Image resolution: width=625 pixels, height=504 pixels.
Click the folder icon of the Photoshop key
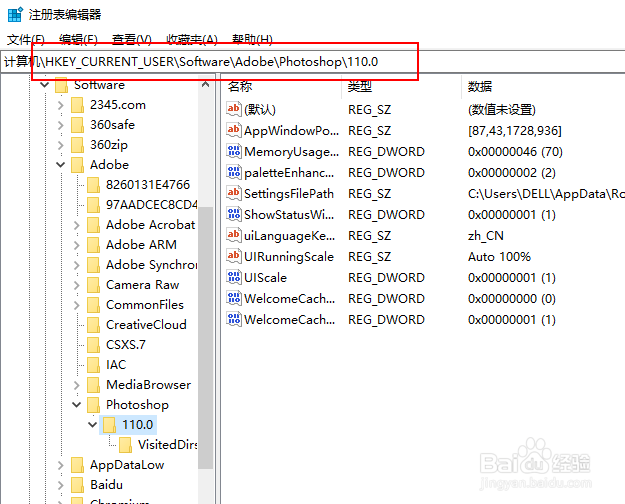(93, 405)
